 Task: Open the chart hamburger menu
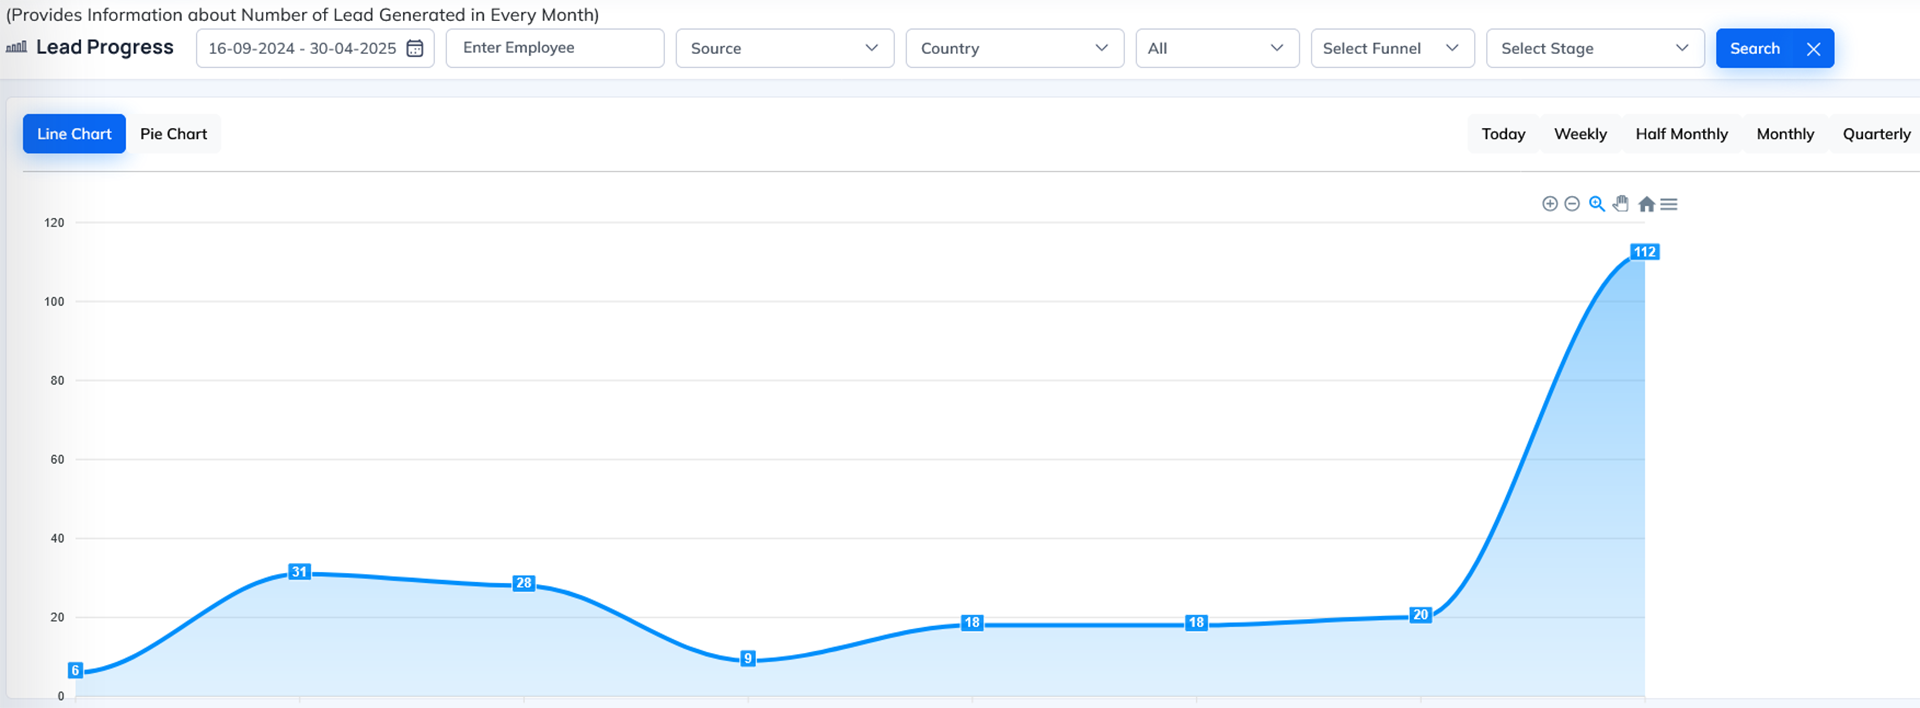pyautogui.click(x=1669, y=204)
